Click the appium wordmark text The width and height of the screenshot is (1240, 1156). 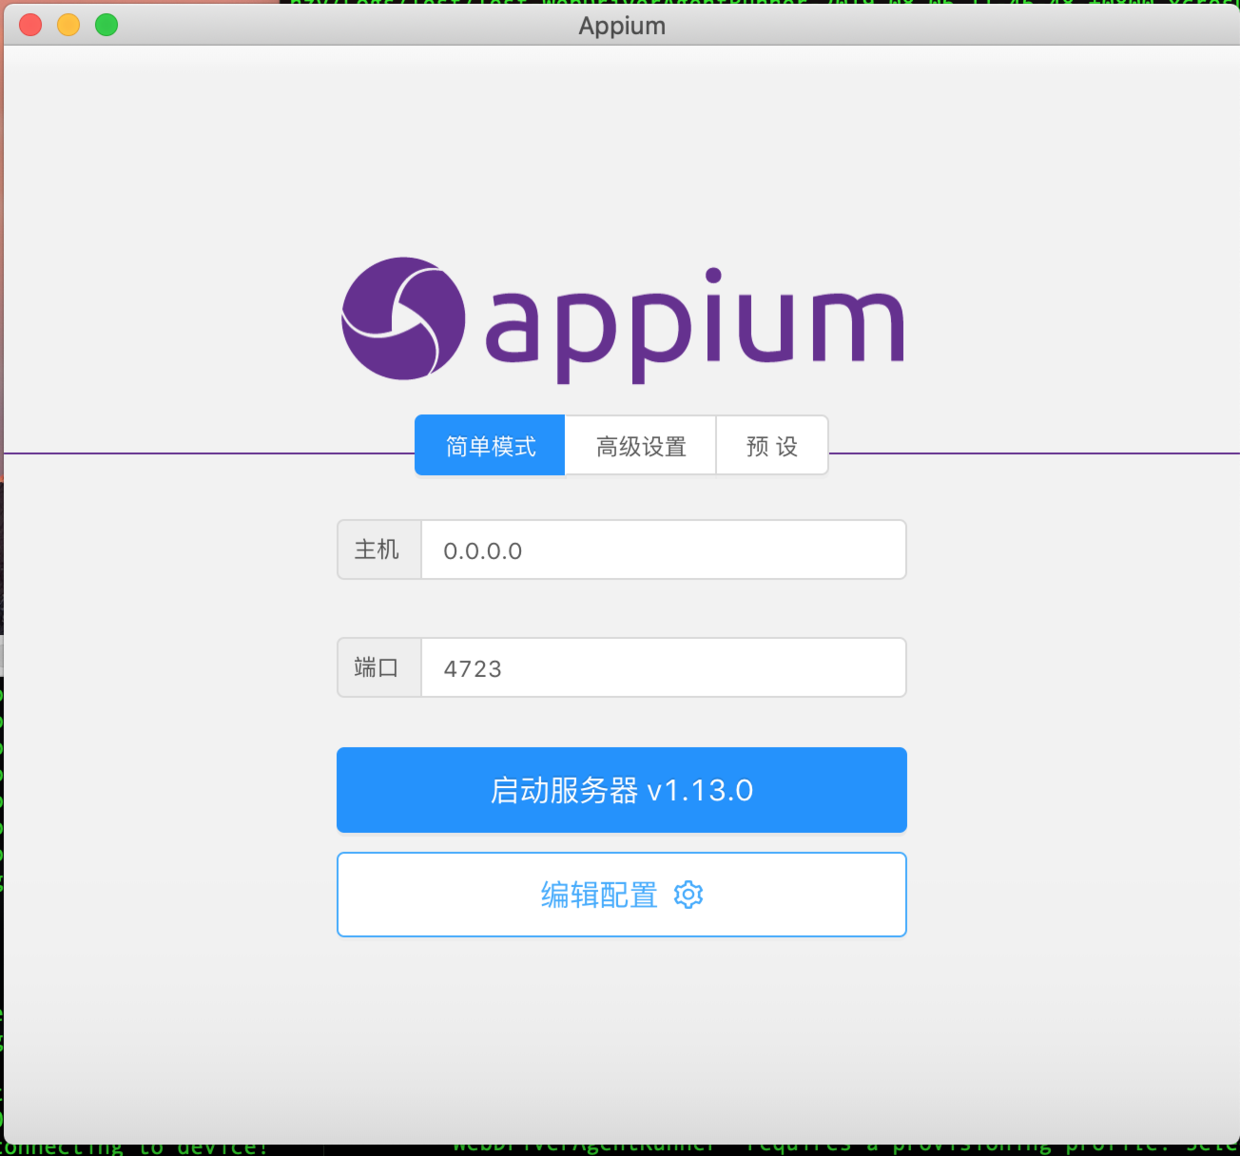pos(695,325)
